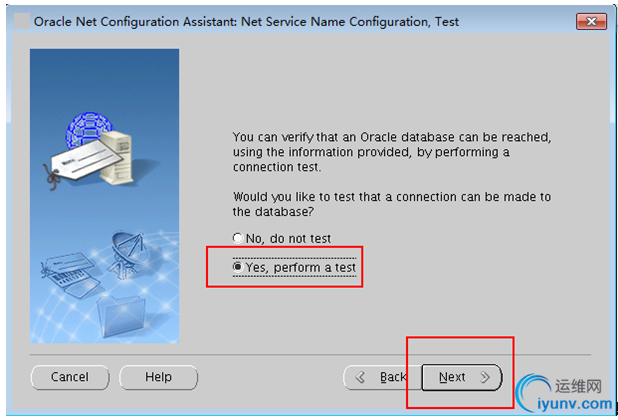The height and width of the screenshot is (420, 618).
Task: Proceed with the Next button
Action: (458, 377)
